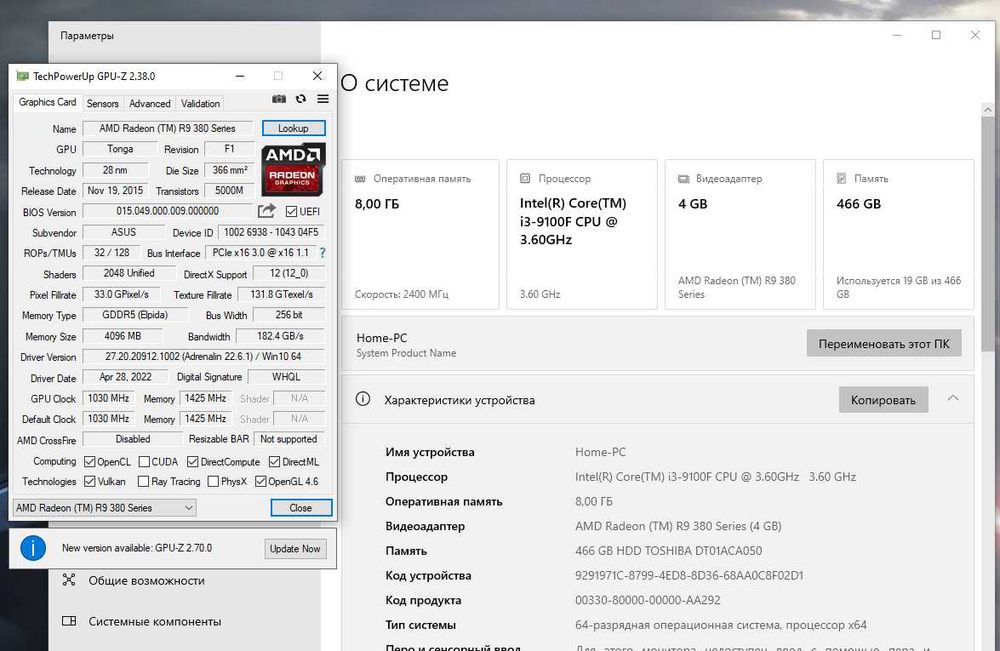Click the Оперативная память 8,00 ГБ card
The width and height of the screenshot is (1000, 651).
coord(420,234)
